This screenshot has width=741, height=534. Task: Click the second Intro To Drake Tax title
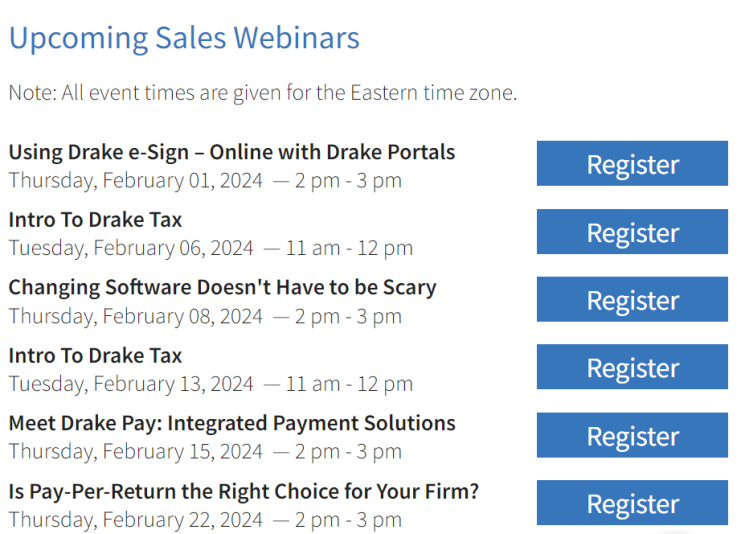click(x=95, y=355)
